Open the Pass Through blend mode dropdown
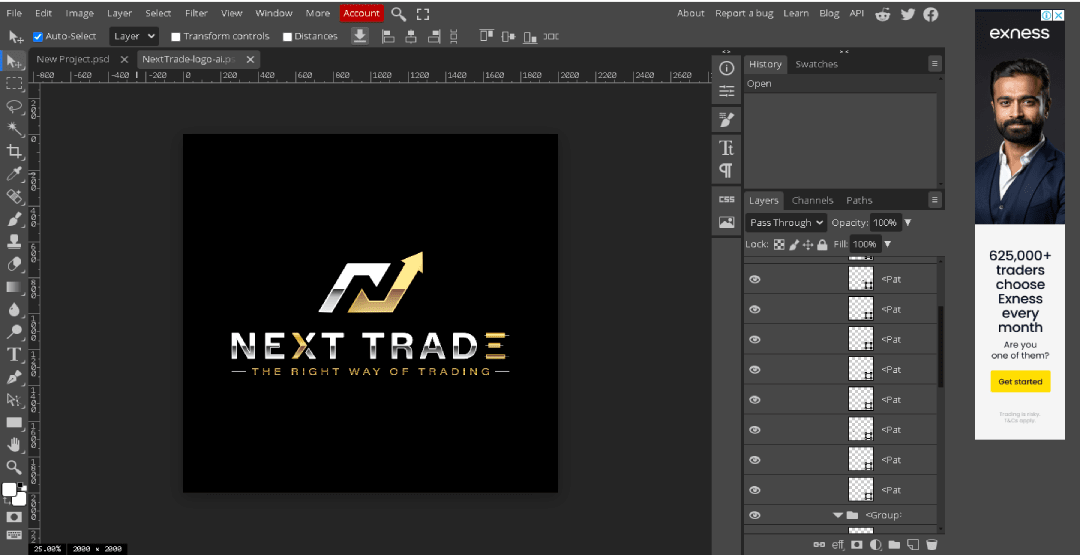The width and height of the screenshot is (1080, 555). click(786, 222)
